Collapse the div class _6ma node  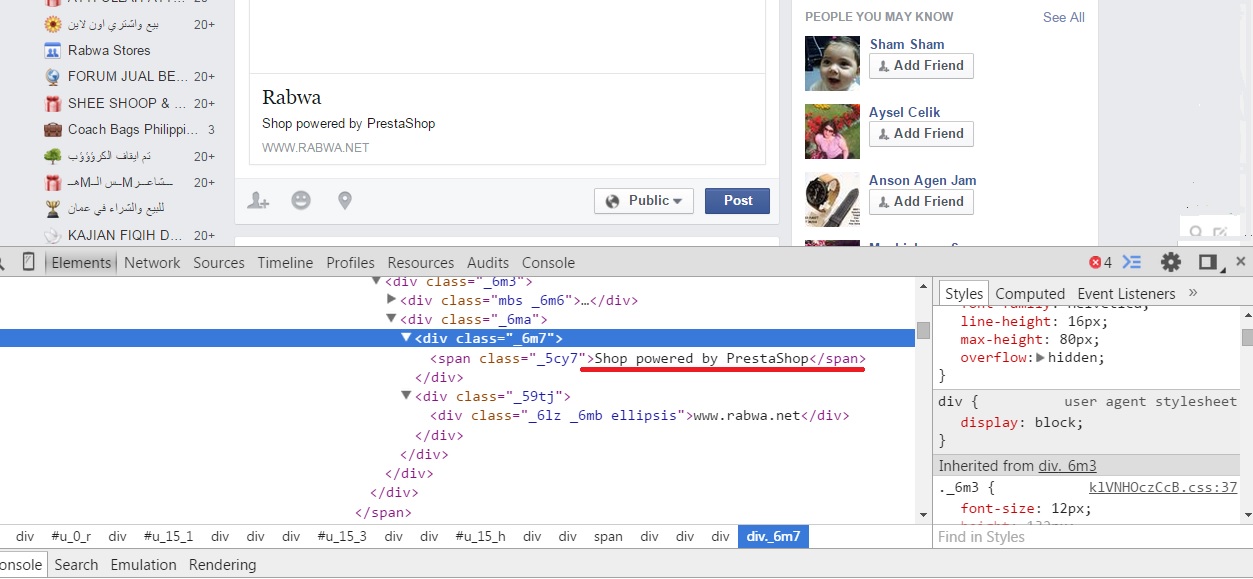pyautogui.click(x=392, y=319)
